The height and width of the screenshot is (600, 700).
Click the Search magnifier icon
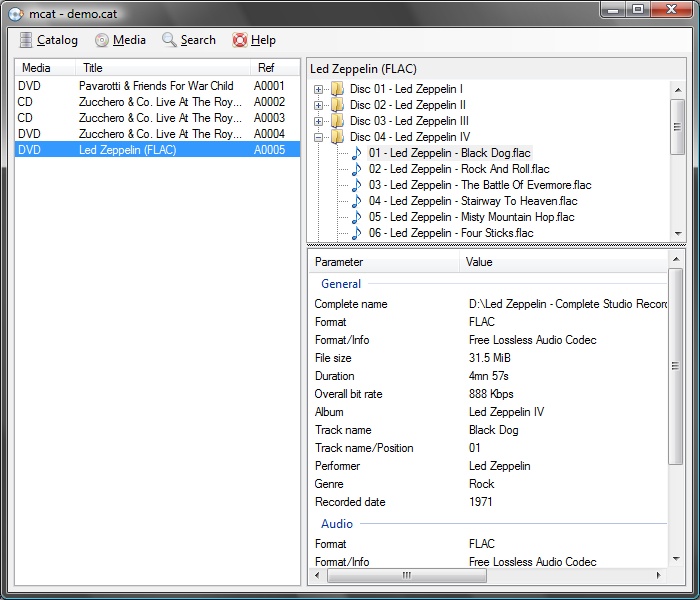click(x=169, y=40)
